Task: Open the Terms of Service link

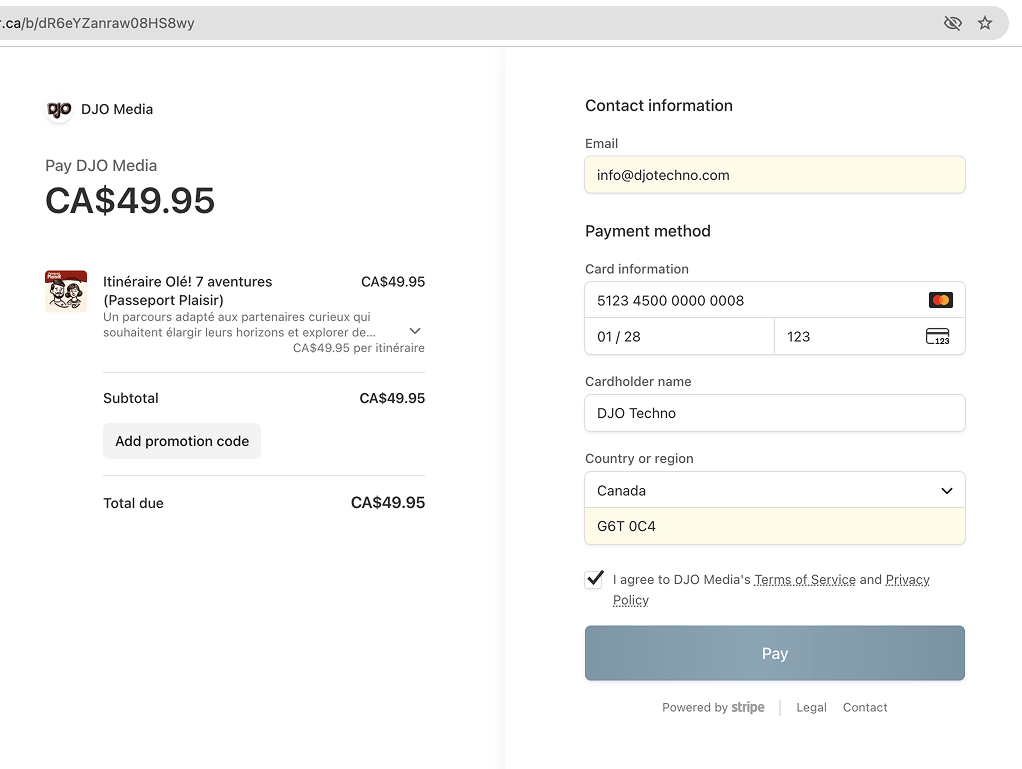Action: pos(805,580)
